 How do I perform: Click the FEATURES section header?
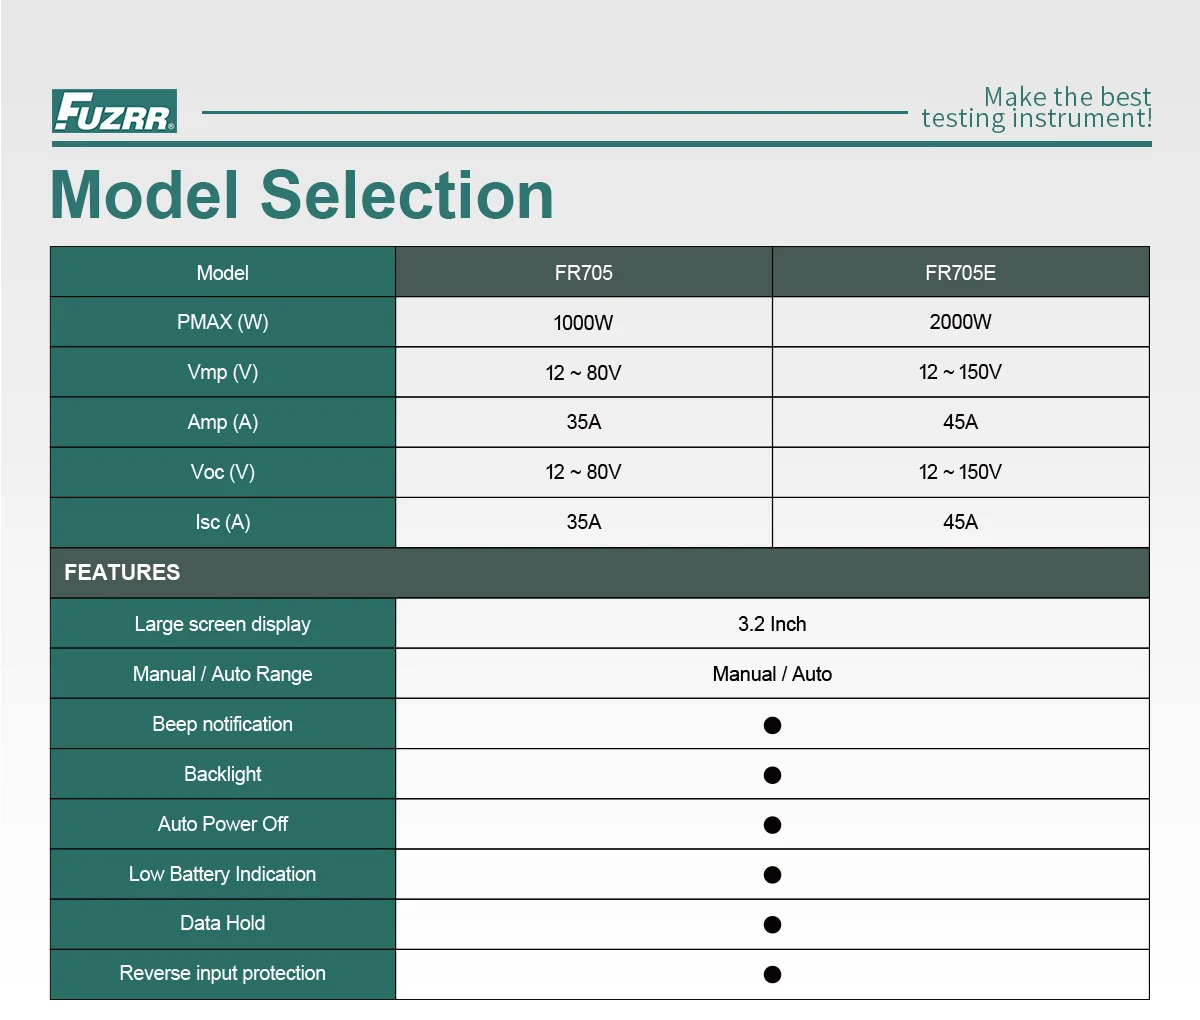[x=600, y=573]
